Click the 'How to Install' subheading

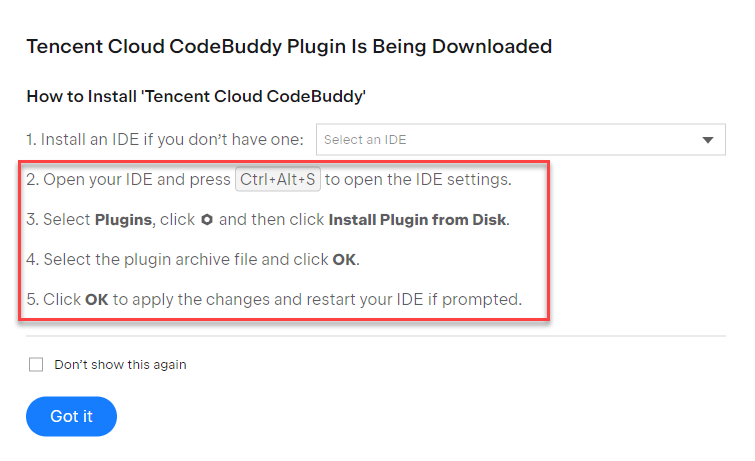[x=196, y=97]
